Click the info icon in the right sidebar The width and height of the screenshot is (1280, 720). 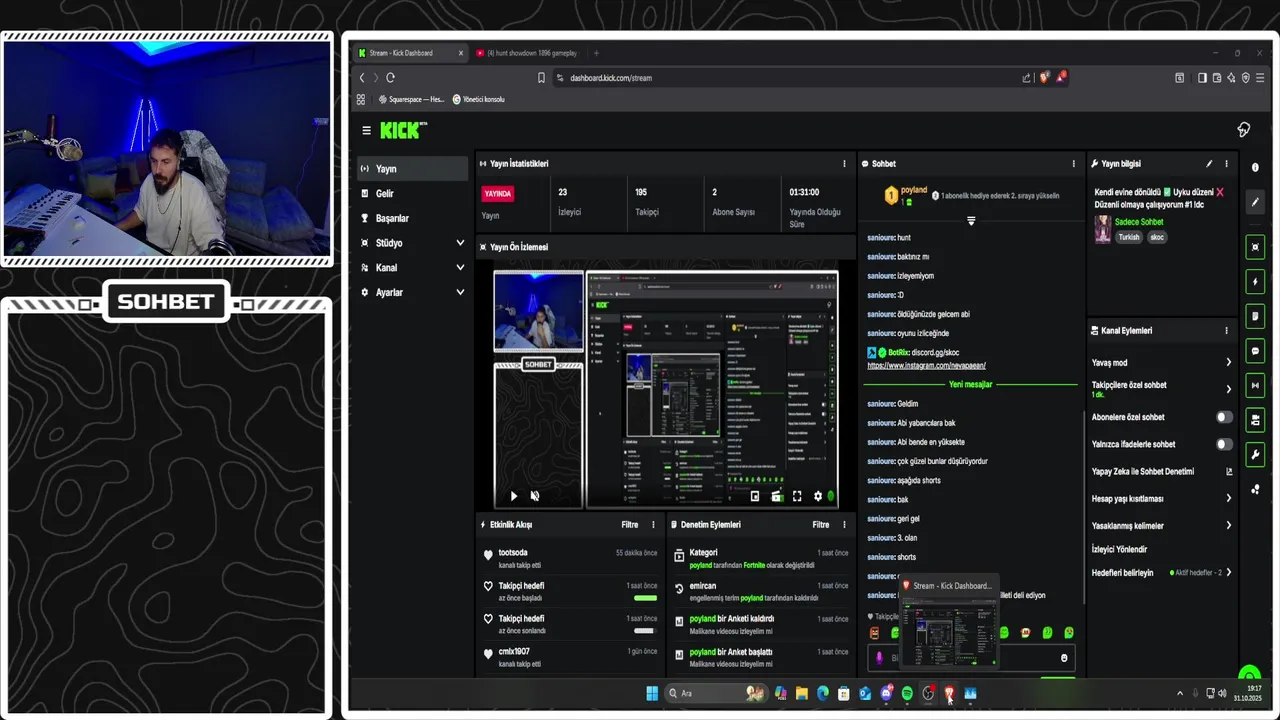tap(1256, 168)
